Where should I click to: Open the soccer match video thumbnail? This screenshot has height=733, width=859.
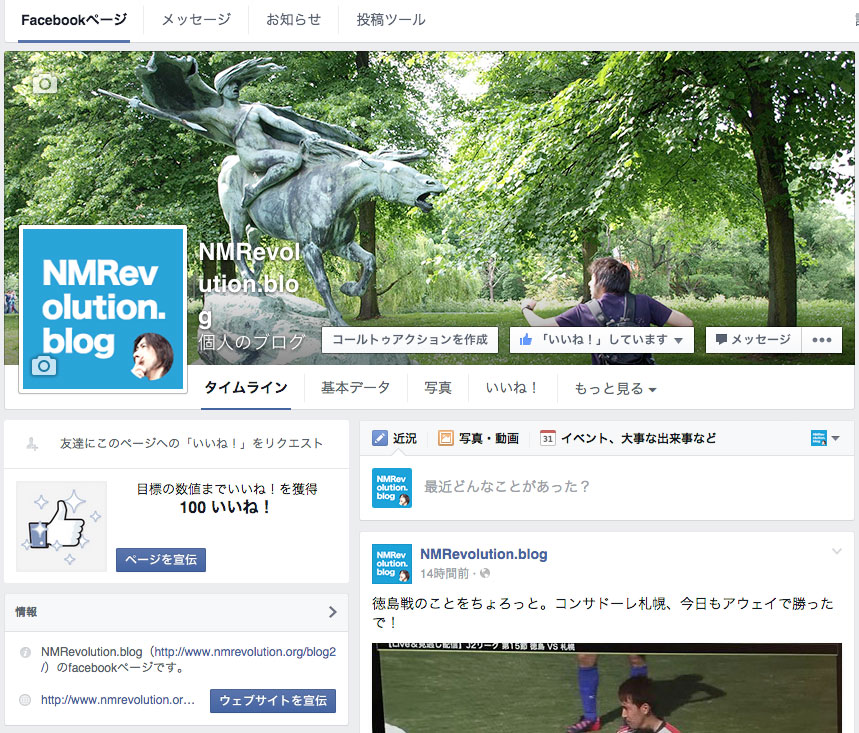coord(607,688)
